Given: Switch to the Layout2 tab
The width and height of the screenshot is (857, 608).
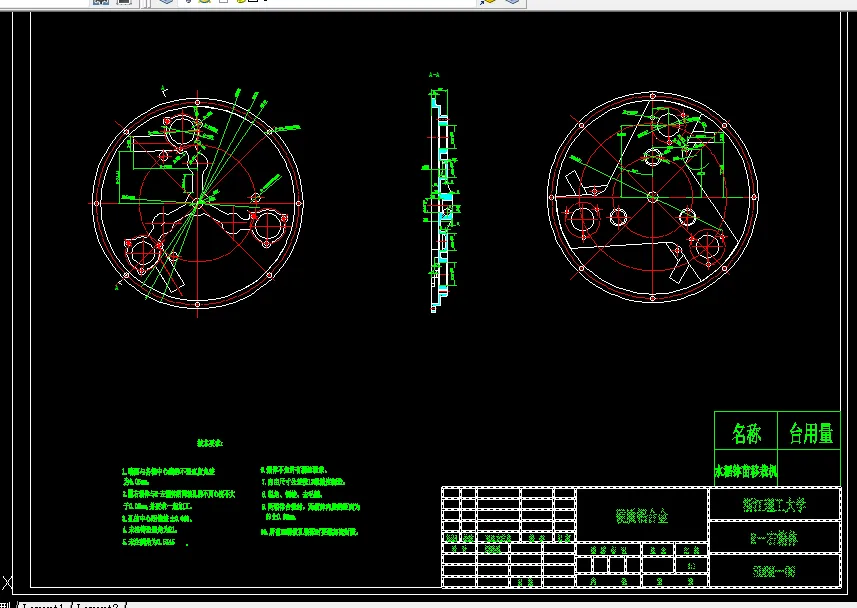Looking at the screenshot, I should coord(98,605).
